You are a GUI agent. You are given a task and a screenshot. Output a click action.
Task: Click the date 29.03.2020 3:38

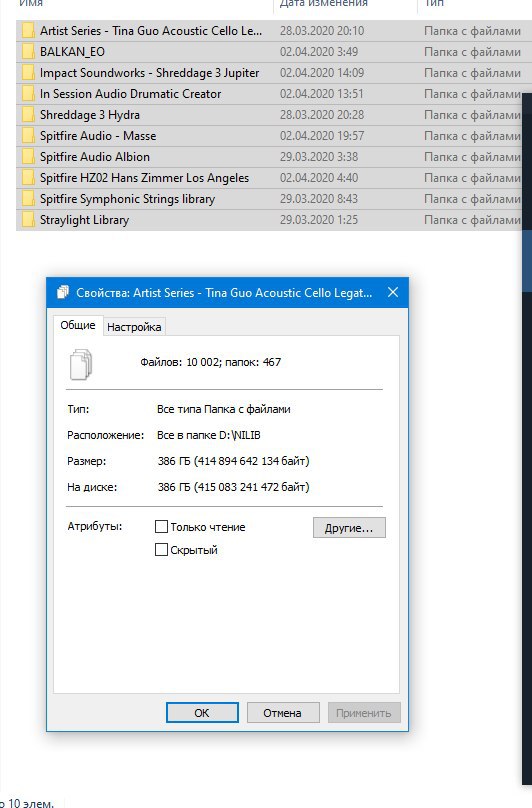319,157
